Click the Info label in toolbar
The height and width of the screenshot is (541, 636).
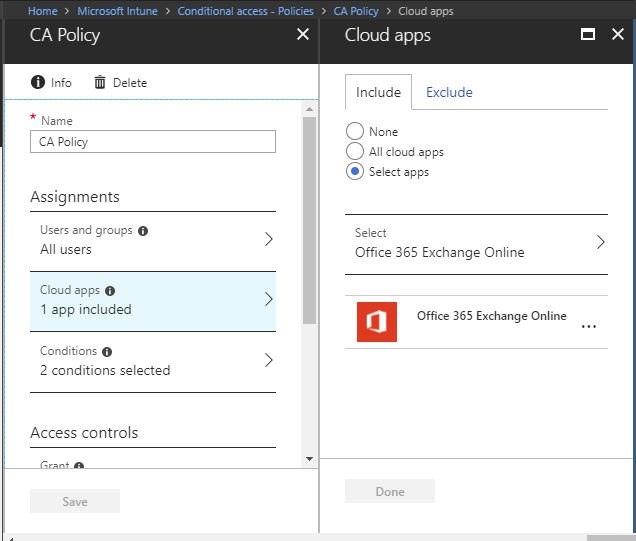point(61,83)
